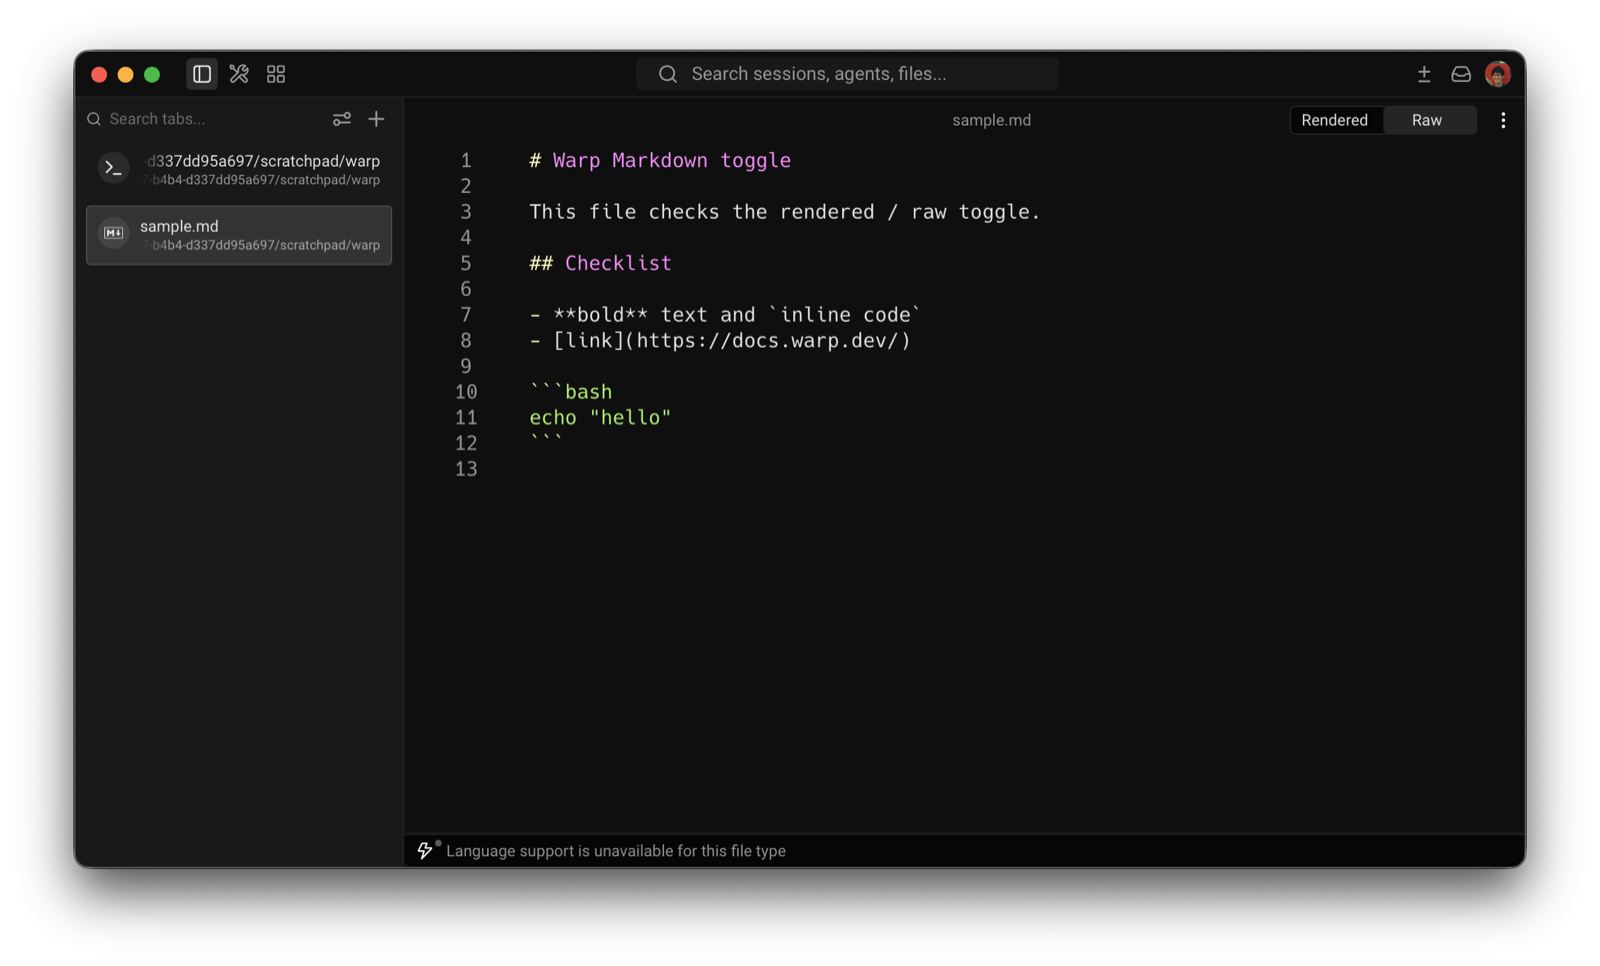Focus the Search tabs field
The image size is (1600, 966).
tap(206, 119)
